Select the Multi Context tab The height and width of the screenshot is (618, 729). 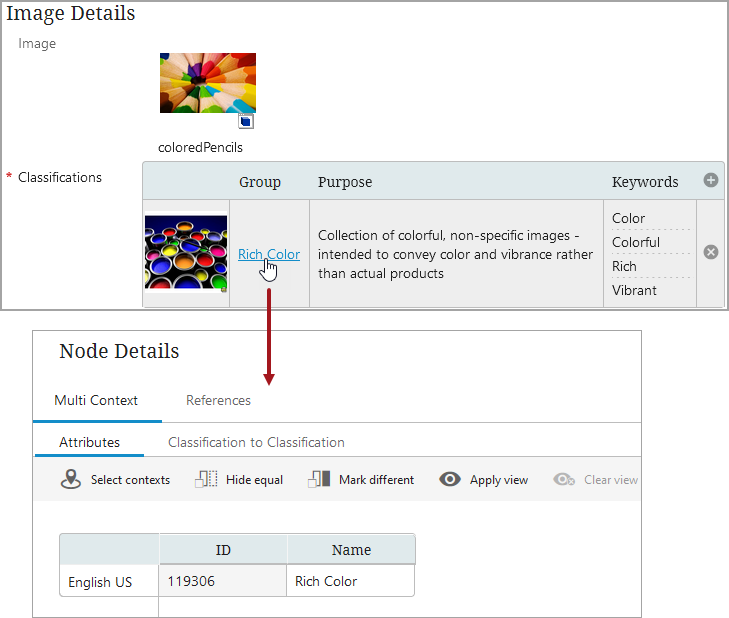(96, 400)
